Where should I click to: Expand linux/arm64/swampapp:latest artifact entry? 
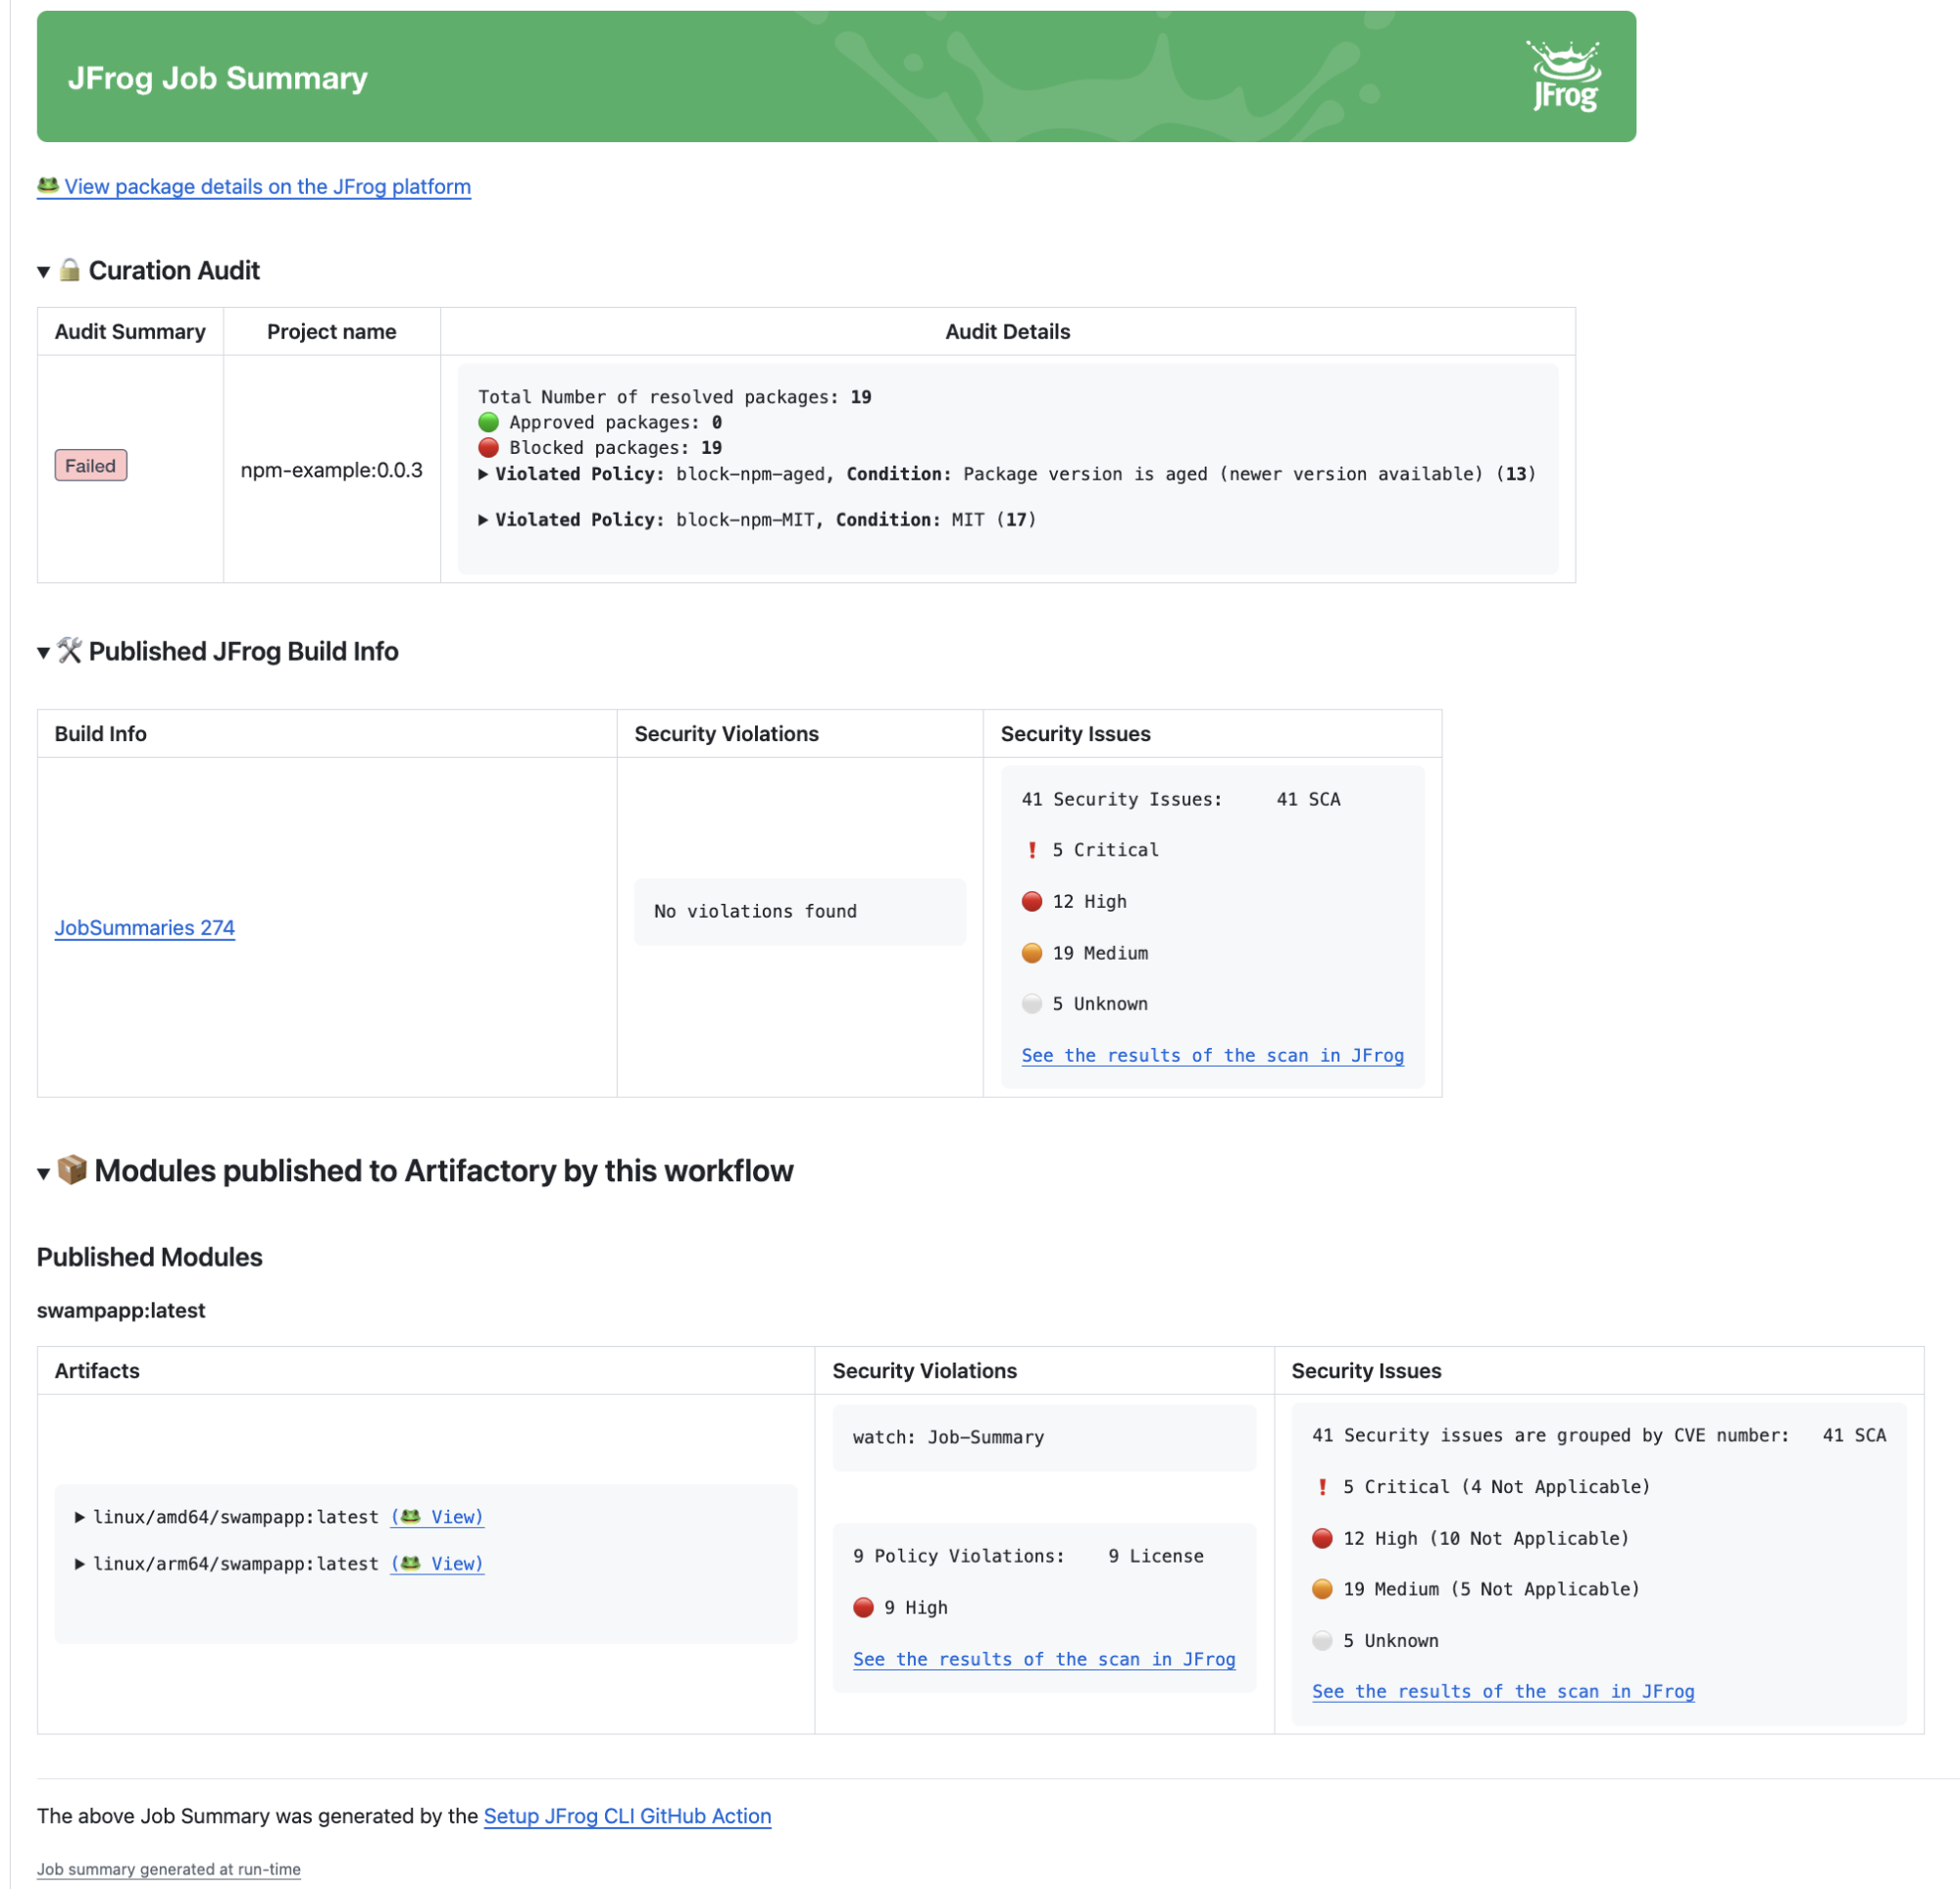tap(79, 1564)
